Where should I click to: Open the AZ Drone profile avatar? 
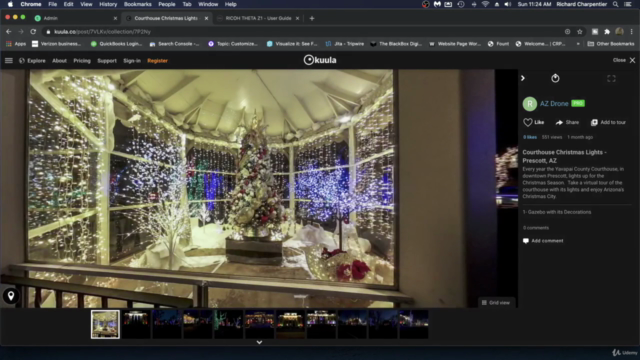(530, 104)
